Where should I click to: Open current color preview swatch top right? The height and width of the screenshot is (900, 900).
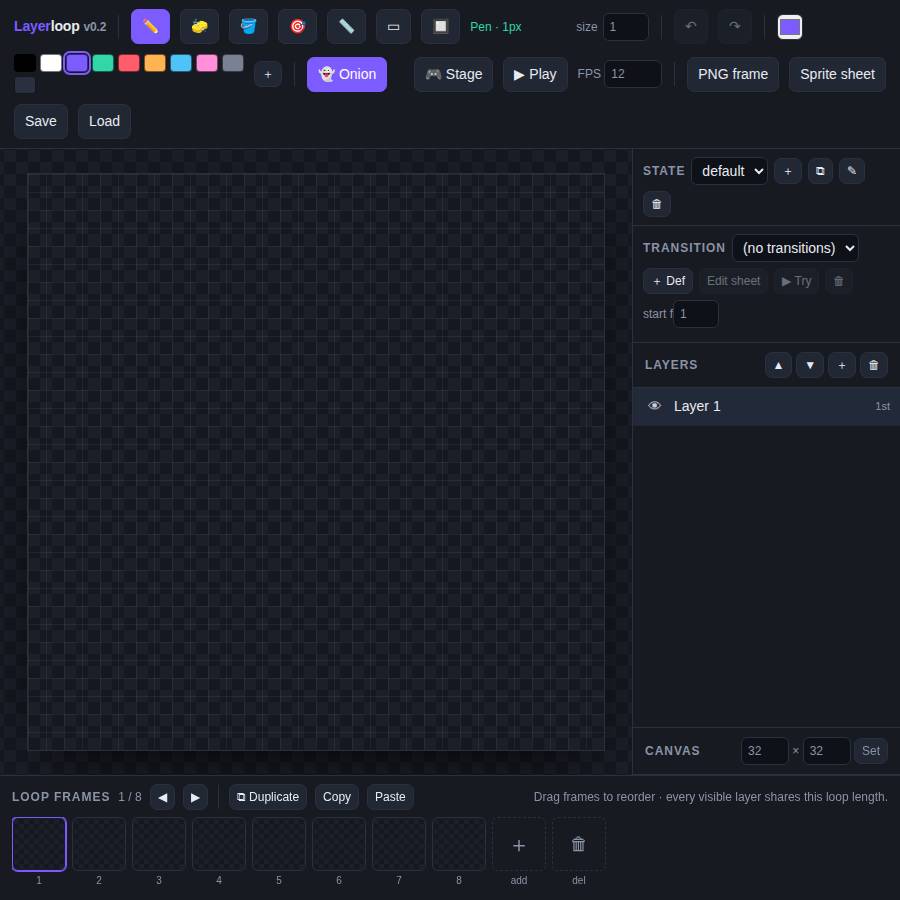click(x=790, y=27)
